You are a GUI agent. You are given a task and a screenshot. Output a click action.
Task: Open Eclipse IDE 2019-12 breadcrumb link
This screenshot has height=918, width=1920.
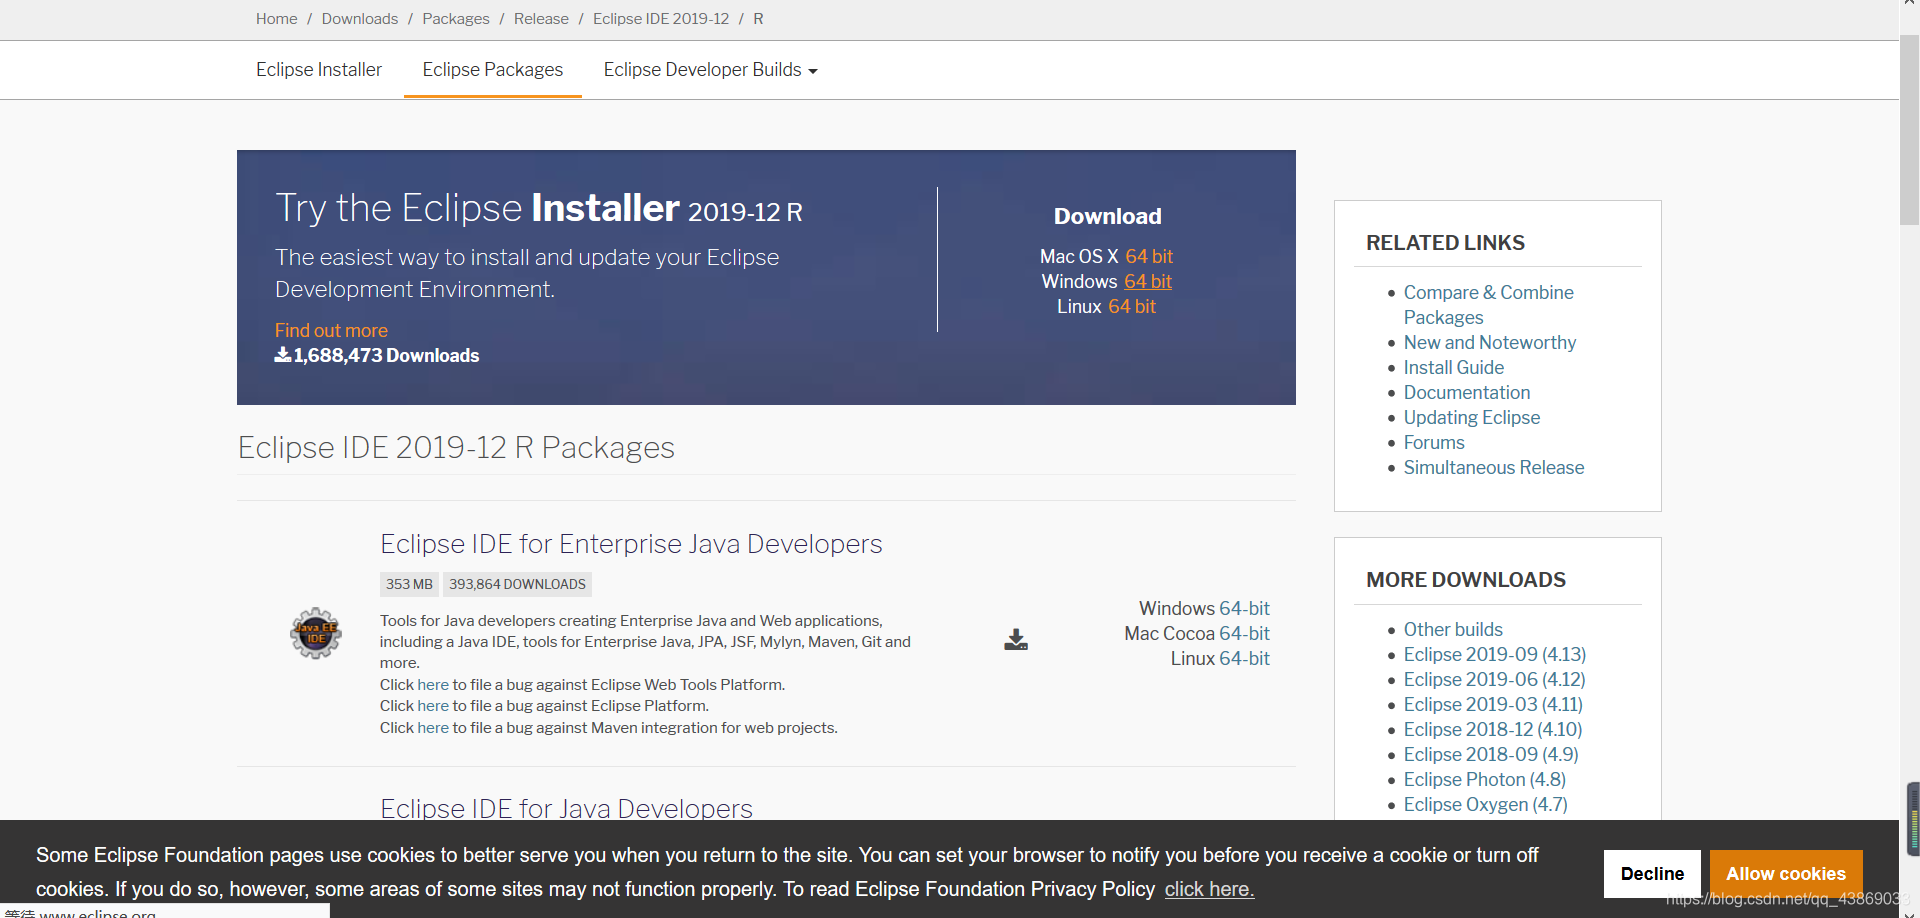pyautogui.click(x=661, y=19)
